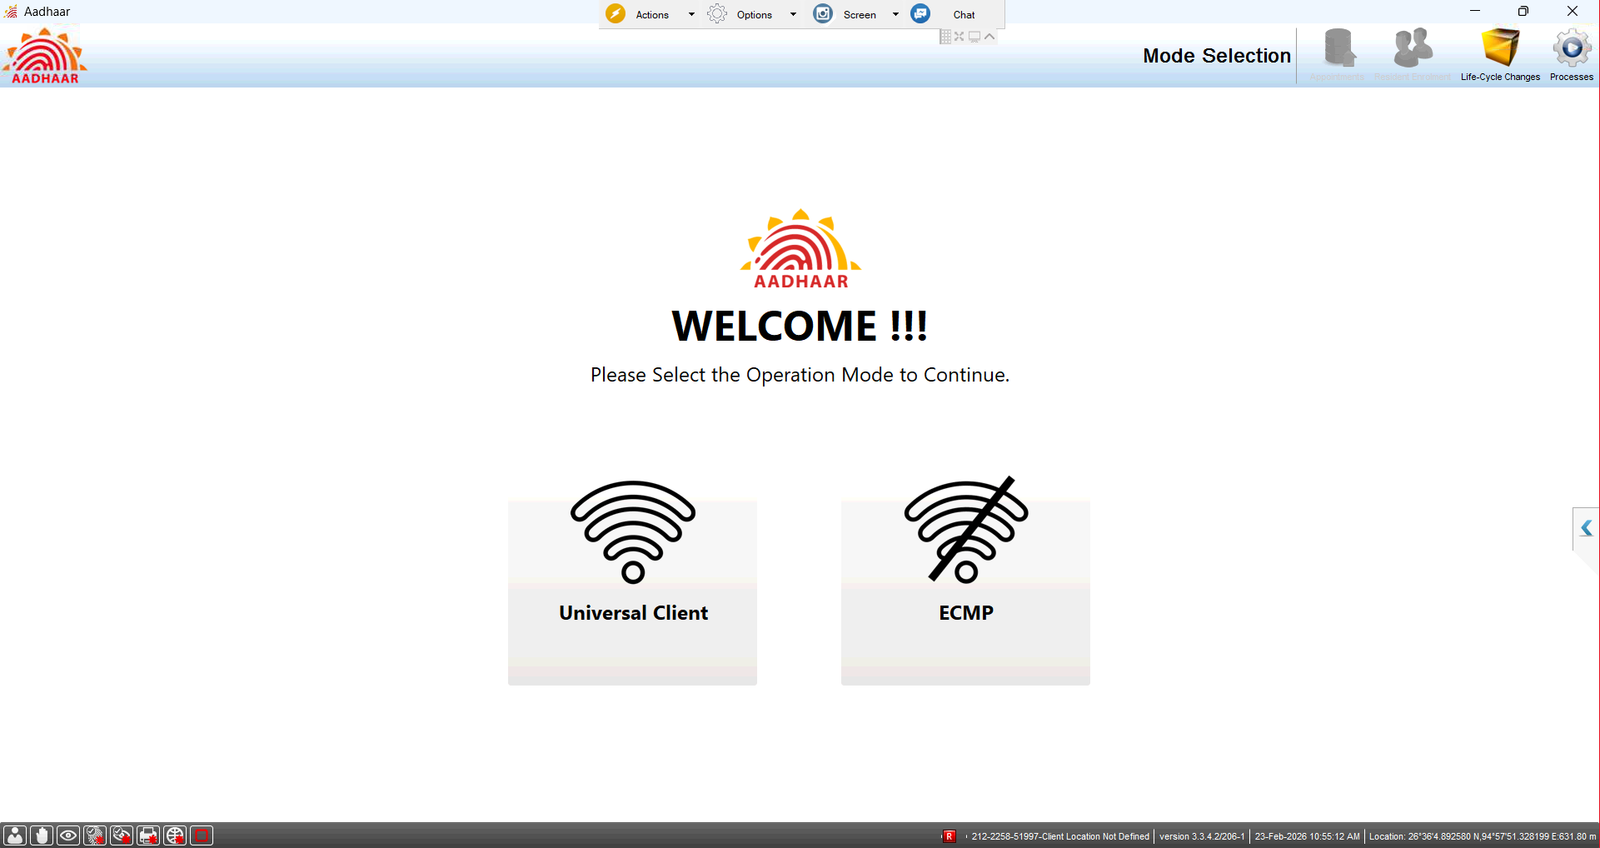The width and height of the screenshot is (1600, 848).
Task: Click the operator person icon in status bar
Action: pyautogui.click(x=15, y=835)
